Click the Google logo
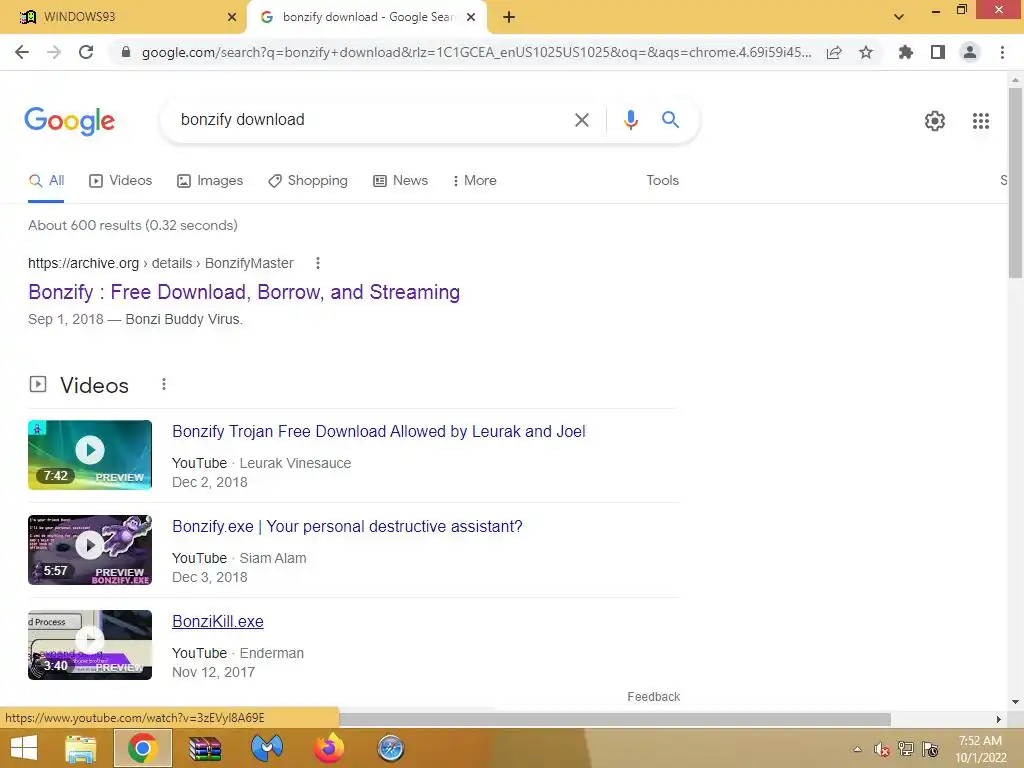This screenshot has width=1024, height=768. pyautogui.click(x=70, y=121)
